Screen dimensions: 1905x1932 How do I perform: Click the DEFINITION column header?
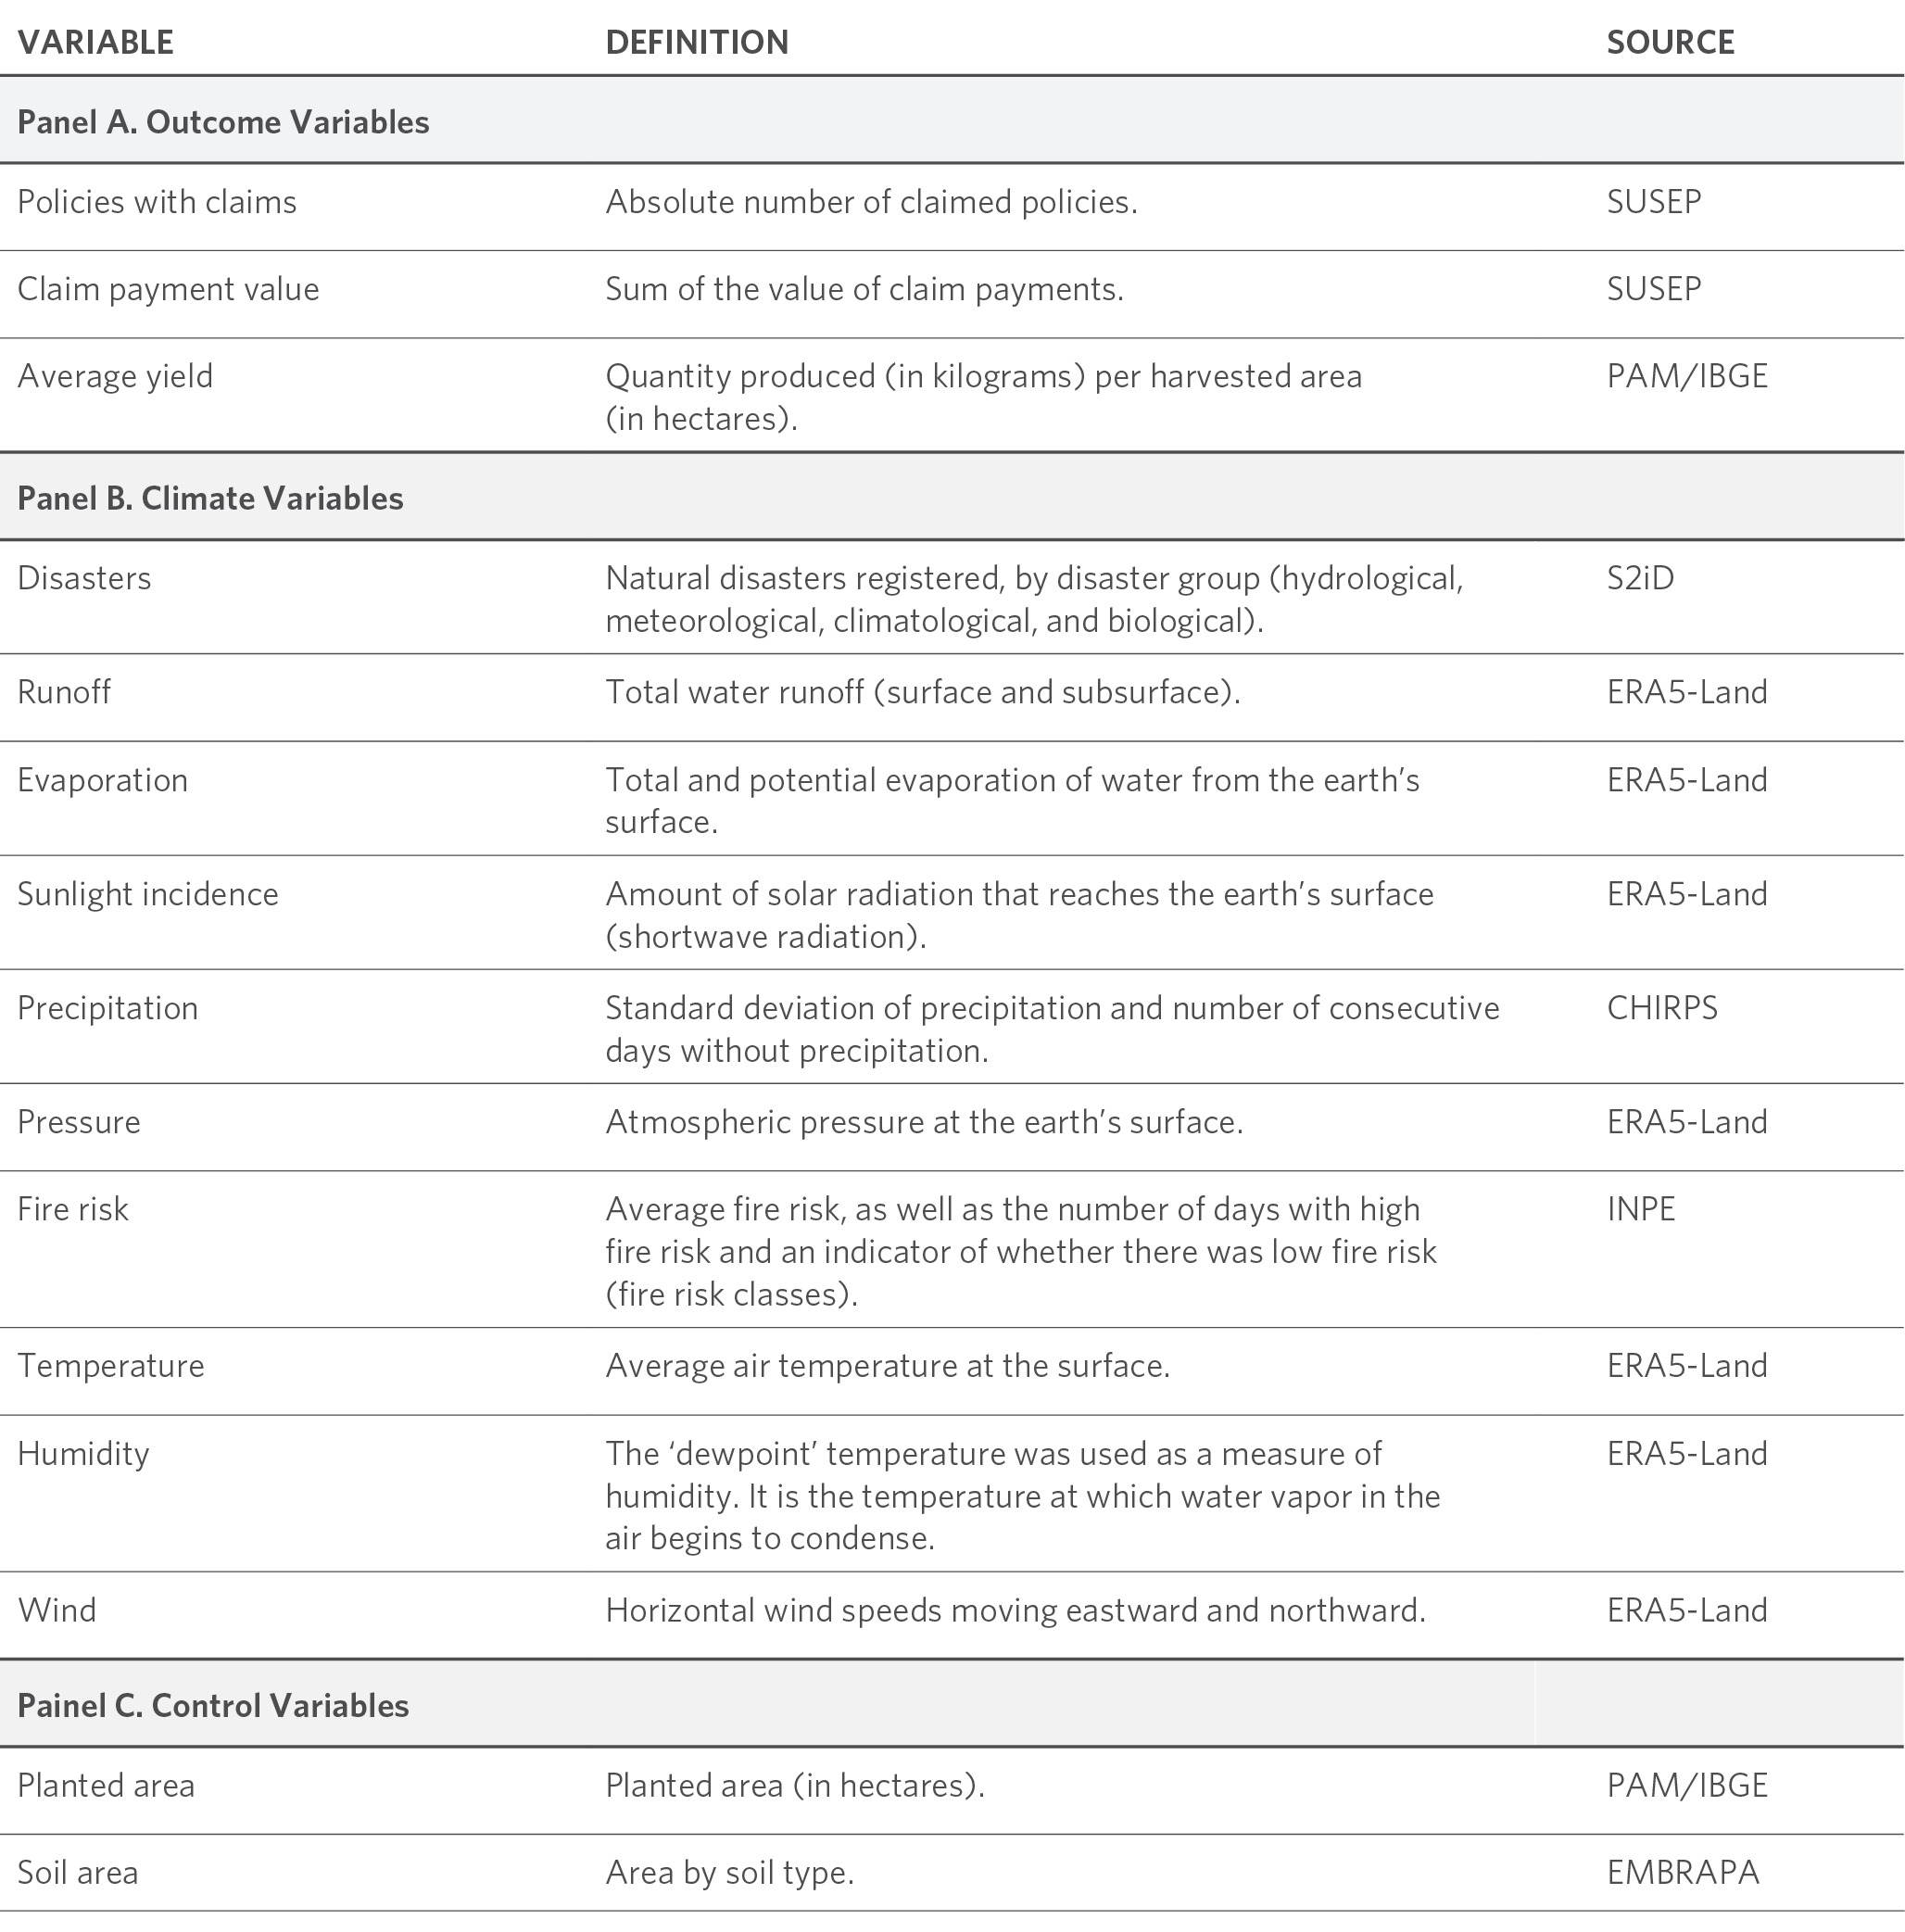click(697, 42)
